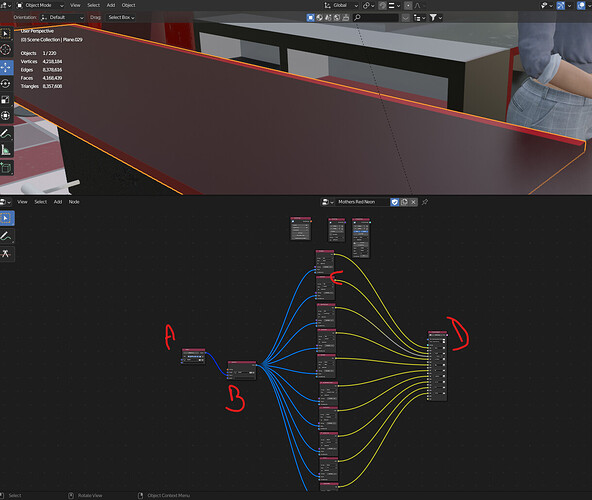The width and height of the screenshot is (592, 500).
Task: Activate the viewport Annotate tool
Action: pyautogui.click(x=6, y=134)
